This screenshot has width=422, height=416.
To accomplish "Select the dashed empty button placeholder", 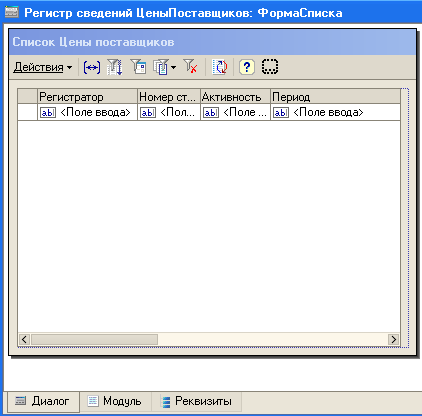I will (270, 67).
